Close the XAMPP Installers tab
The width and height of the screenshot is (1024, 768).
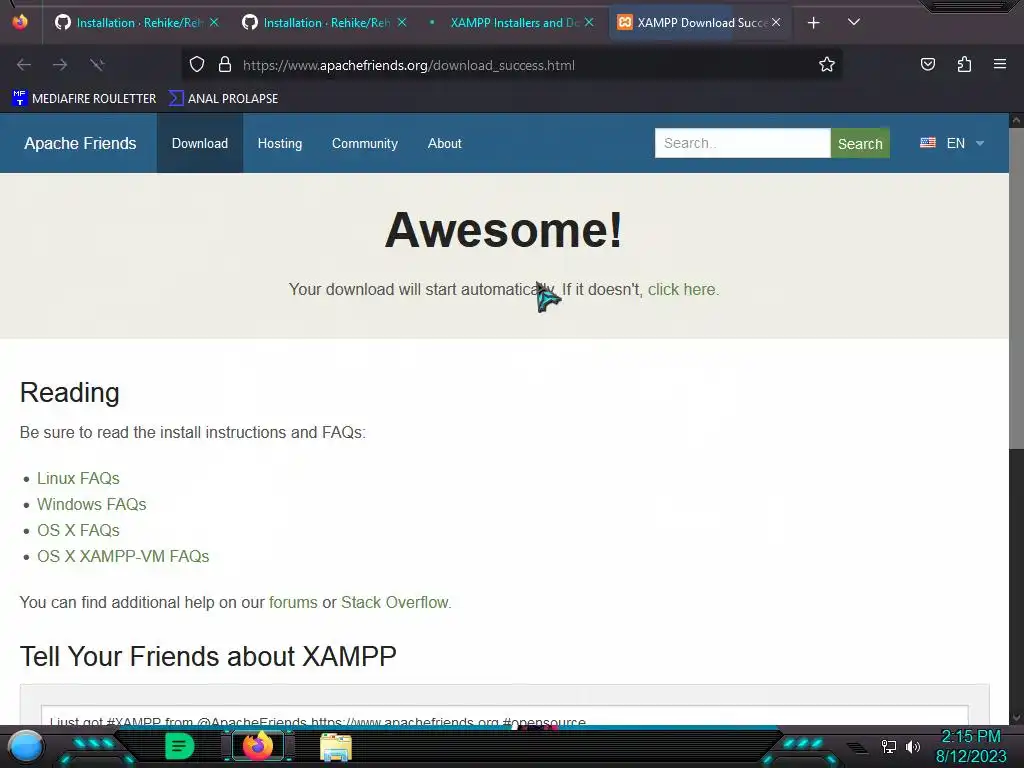pos(588,22)
